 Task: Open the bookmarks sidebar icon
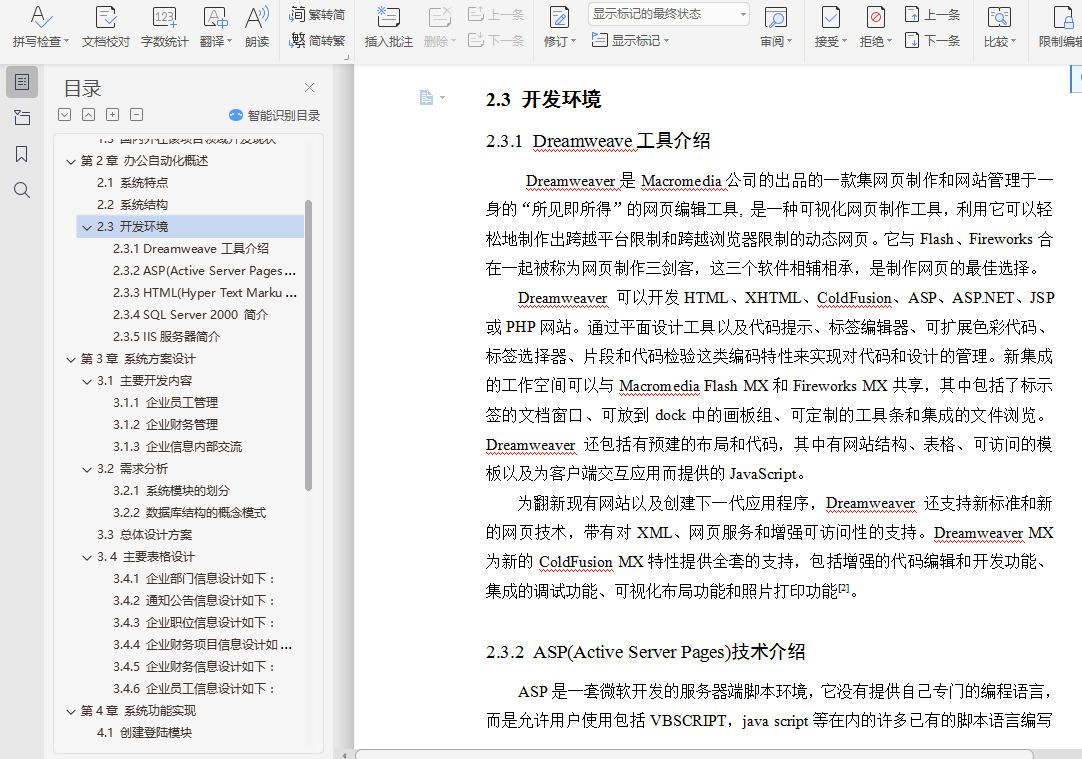21,154
